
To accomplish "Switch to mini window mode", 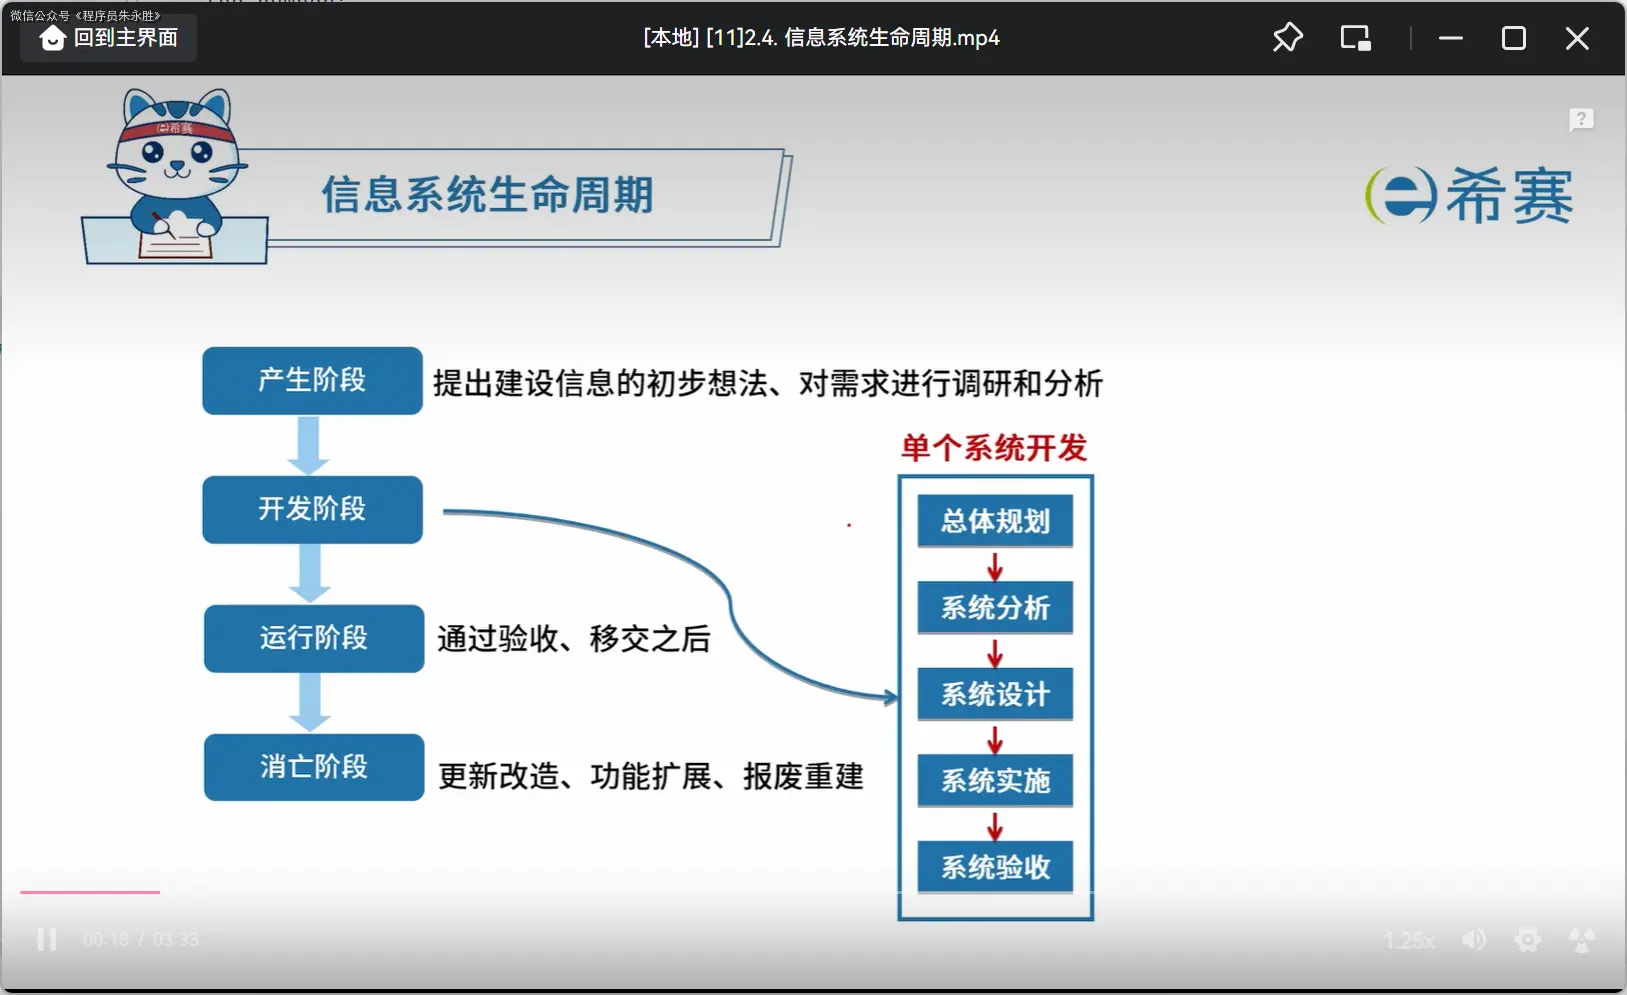I will (x=1355, y=38).
